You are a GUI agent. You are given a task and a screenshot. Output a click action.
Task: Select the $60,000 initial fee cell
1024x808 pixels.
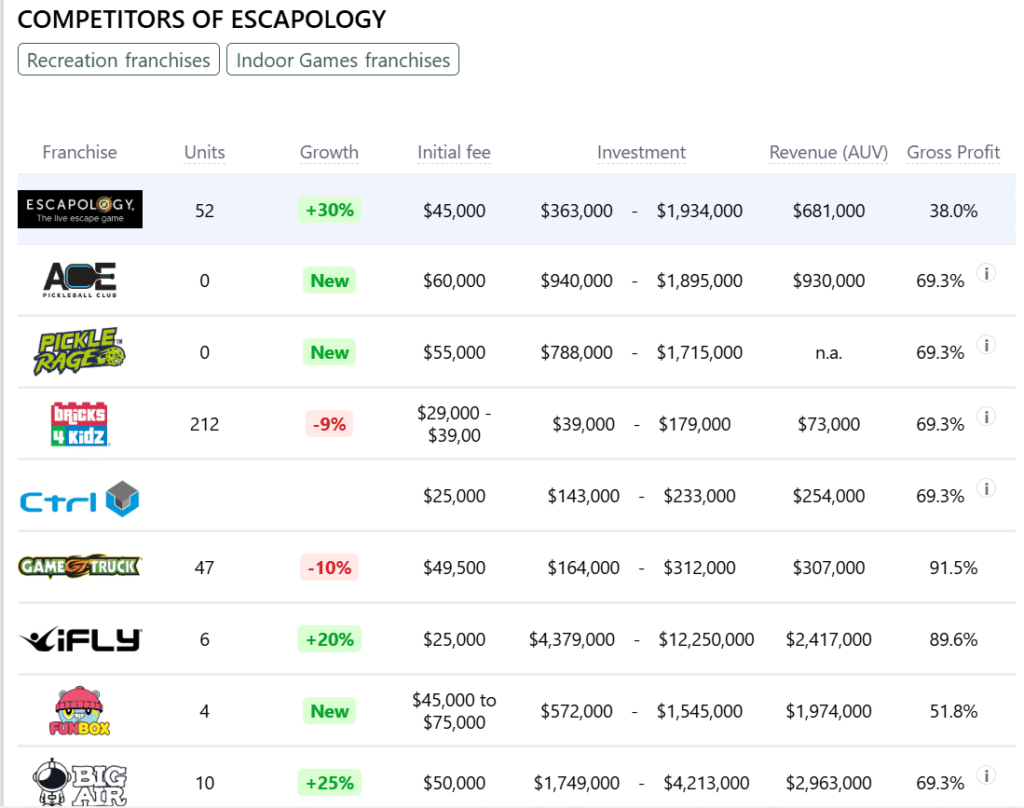click(454, 281)
